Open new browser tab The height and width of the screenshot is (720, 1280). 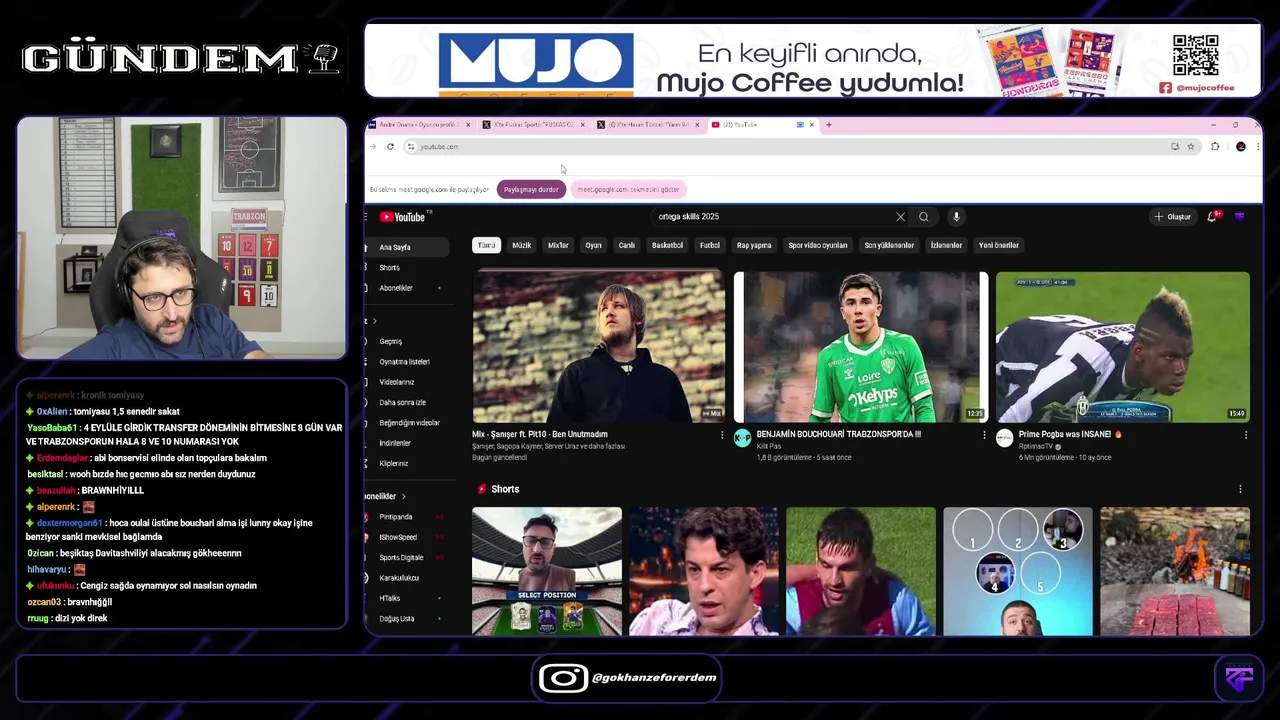point(828,125)
